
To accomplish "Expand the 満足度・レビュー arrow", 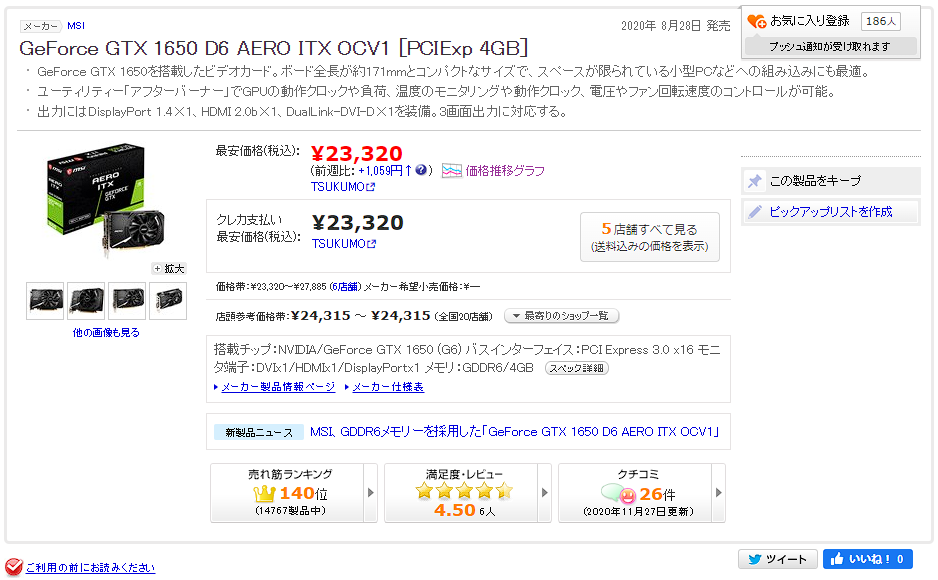I will click(x=545, y=493).
